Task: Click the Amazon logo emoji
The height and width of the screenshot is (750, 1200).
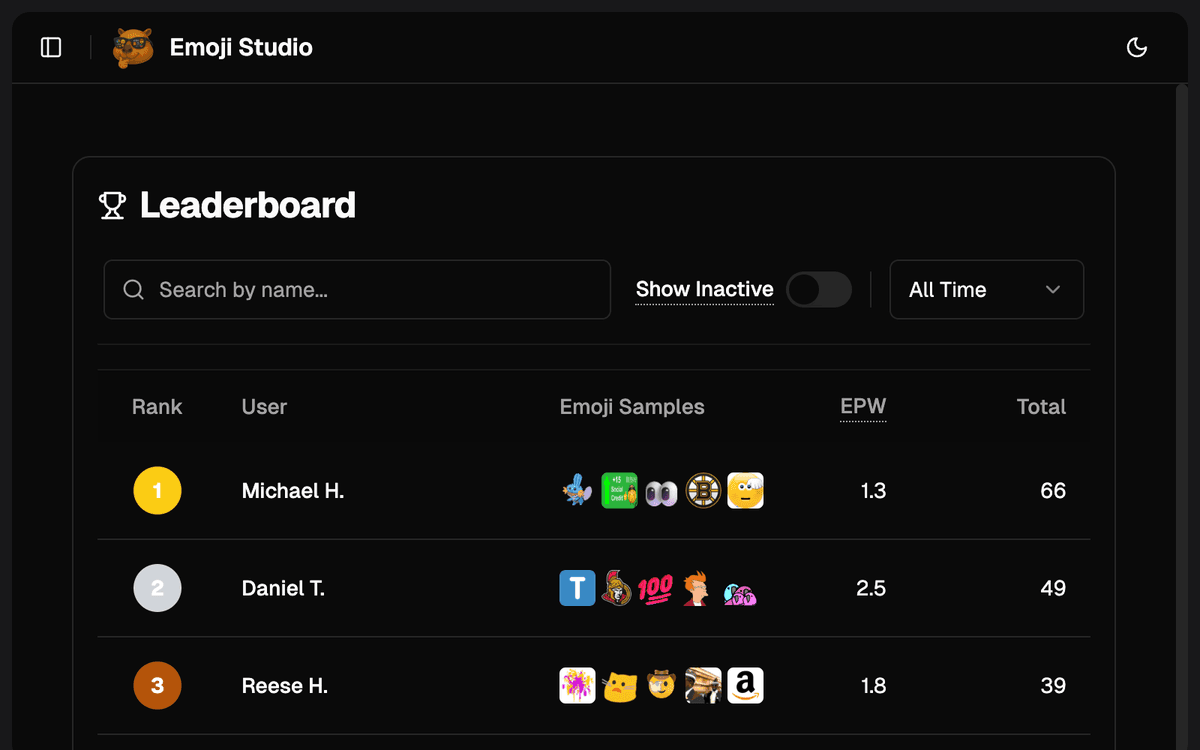Action: point(745,686)
